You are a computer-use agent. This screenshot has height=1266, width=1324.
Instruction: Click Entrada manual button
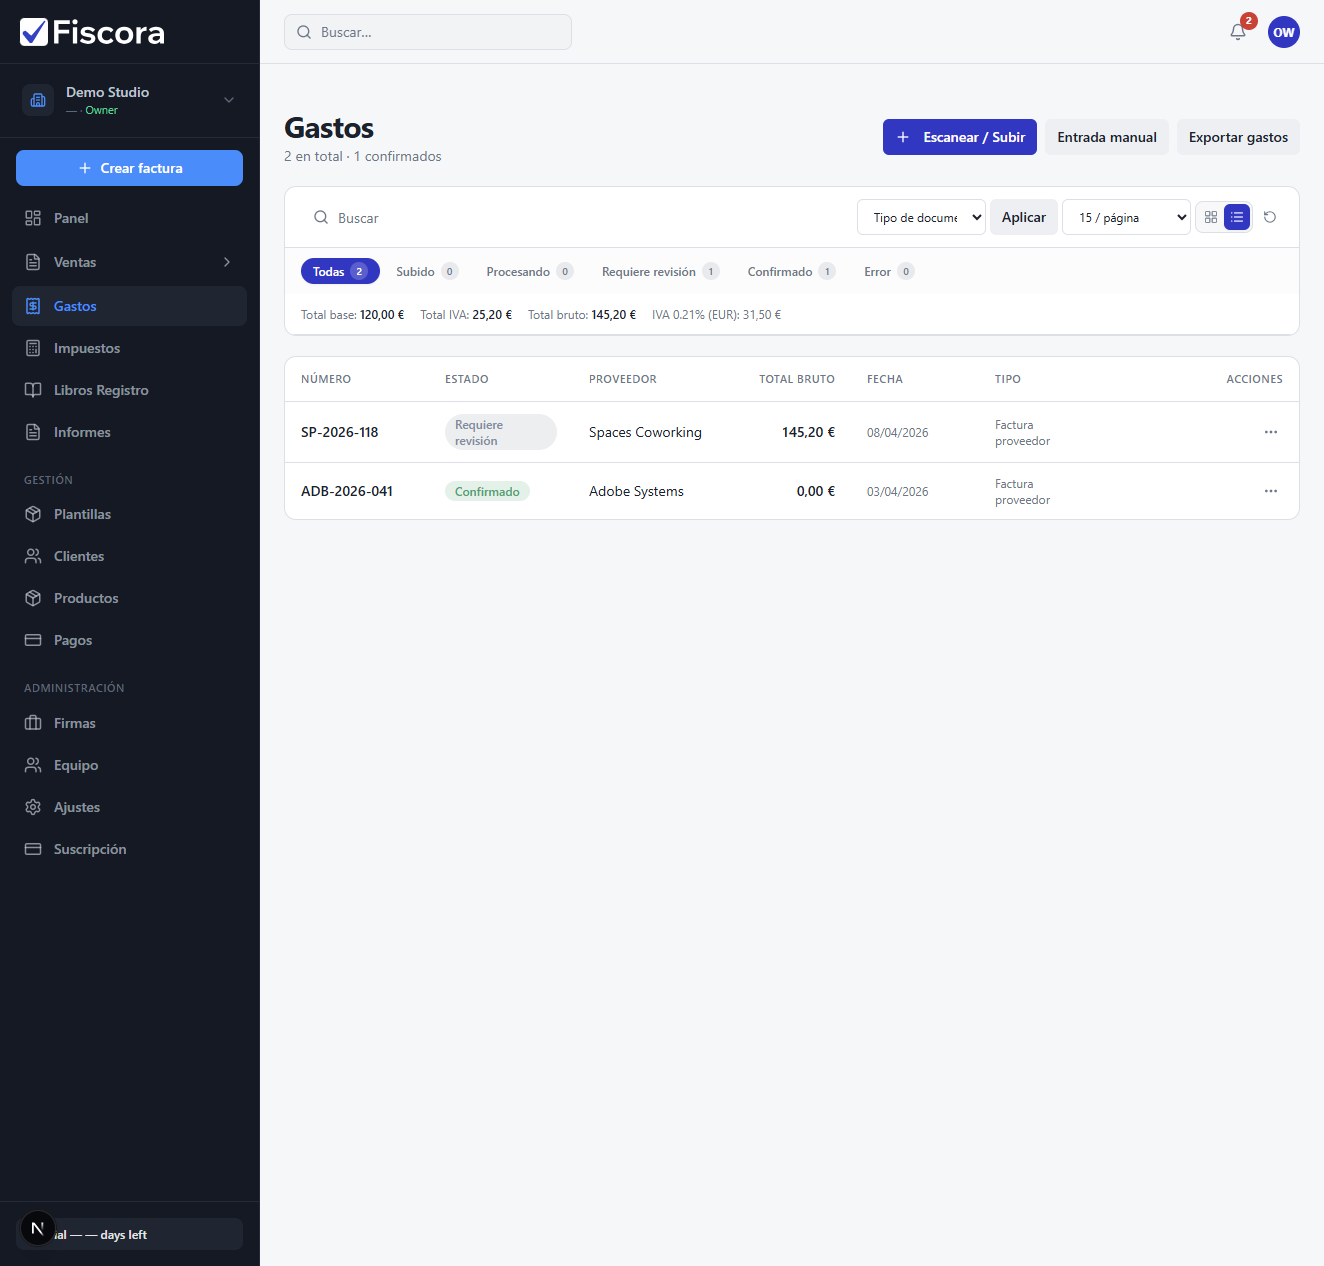click(1107, 137)
